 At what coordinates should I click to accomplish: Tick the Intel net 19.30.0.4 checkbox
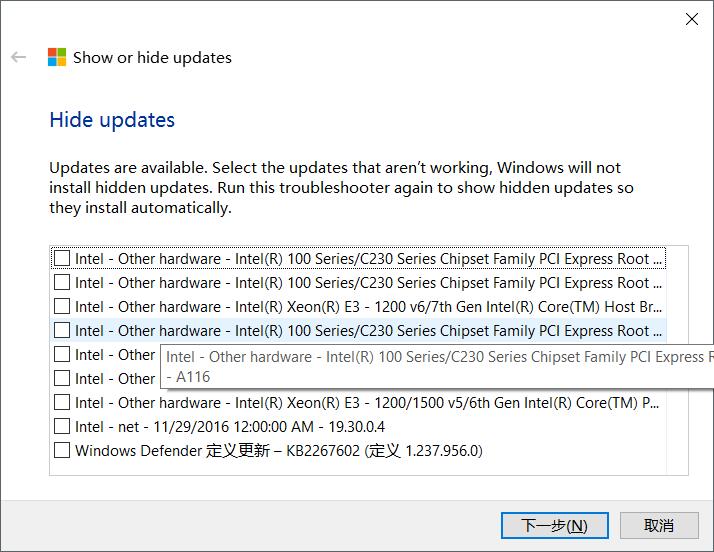click(x=62, y=427)
